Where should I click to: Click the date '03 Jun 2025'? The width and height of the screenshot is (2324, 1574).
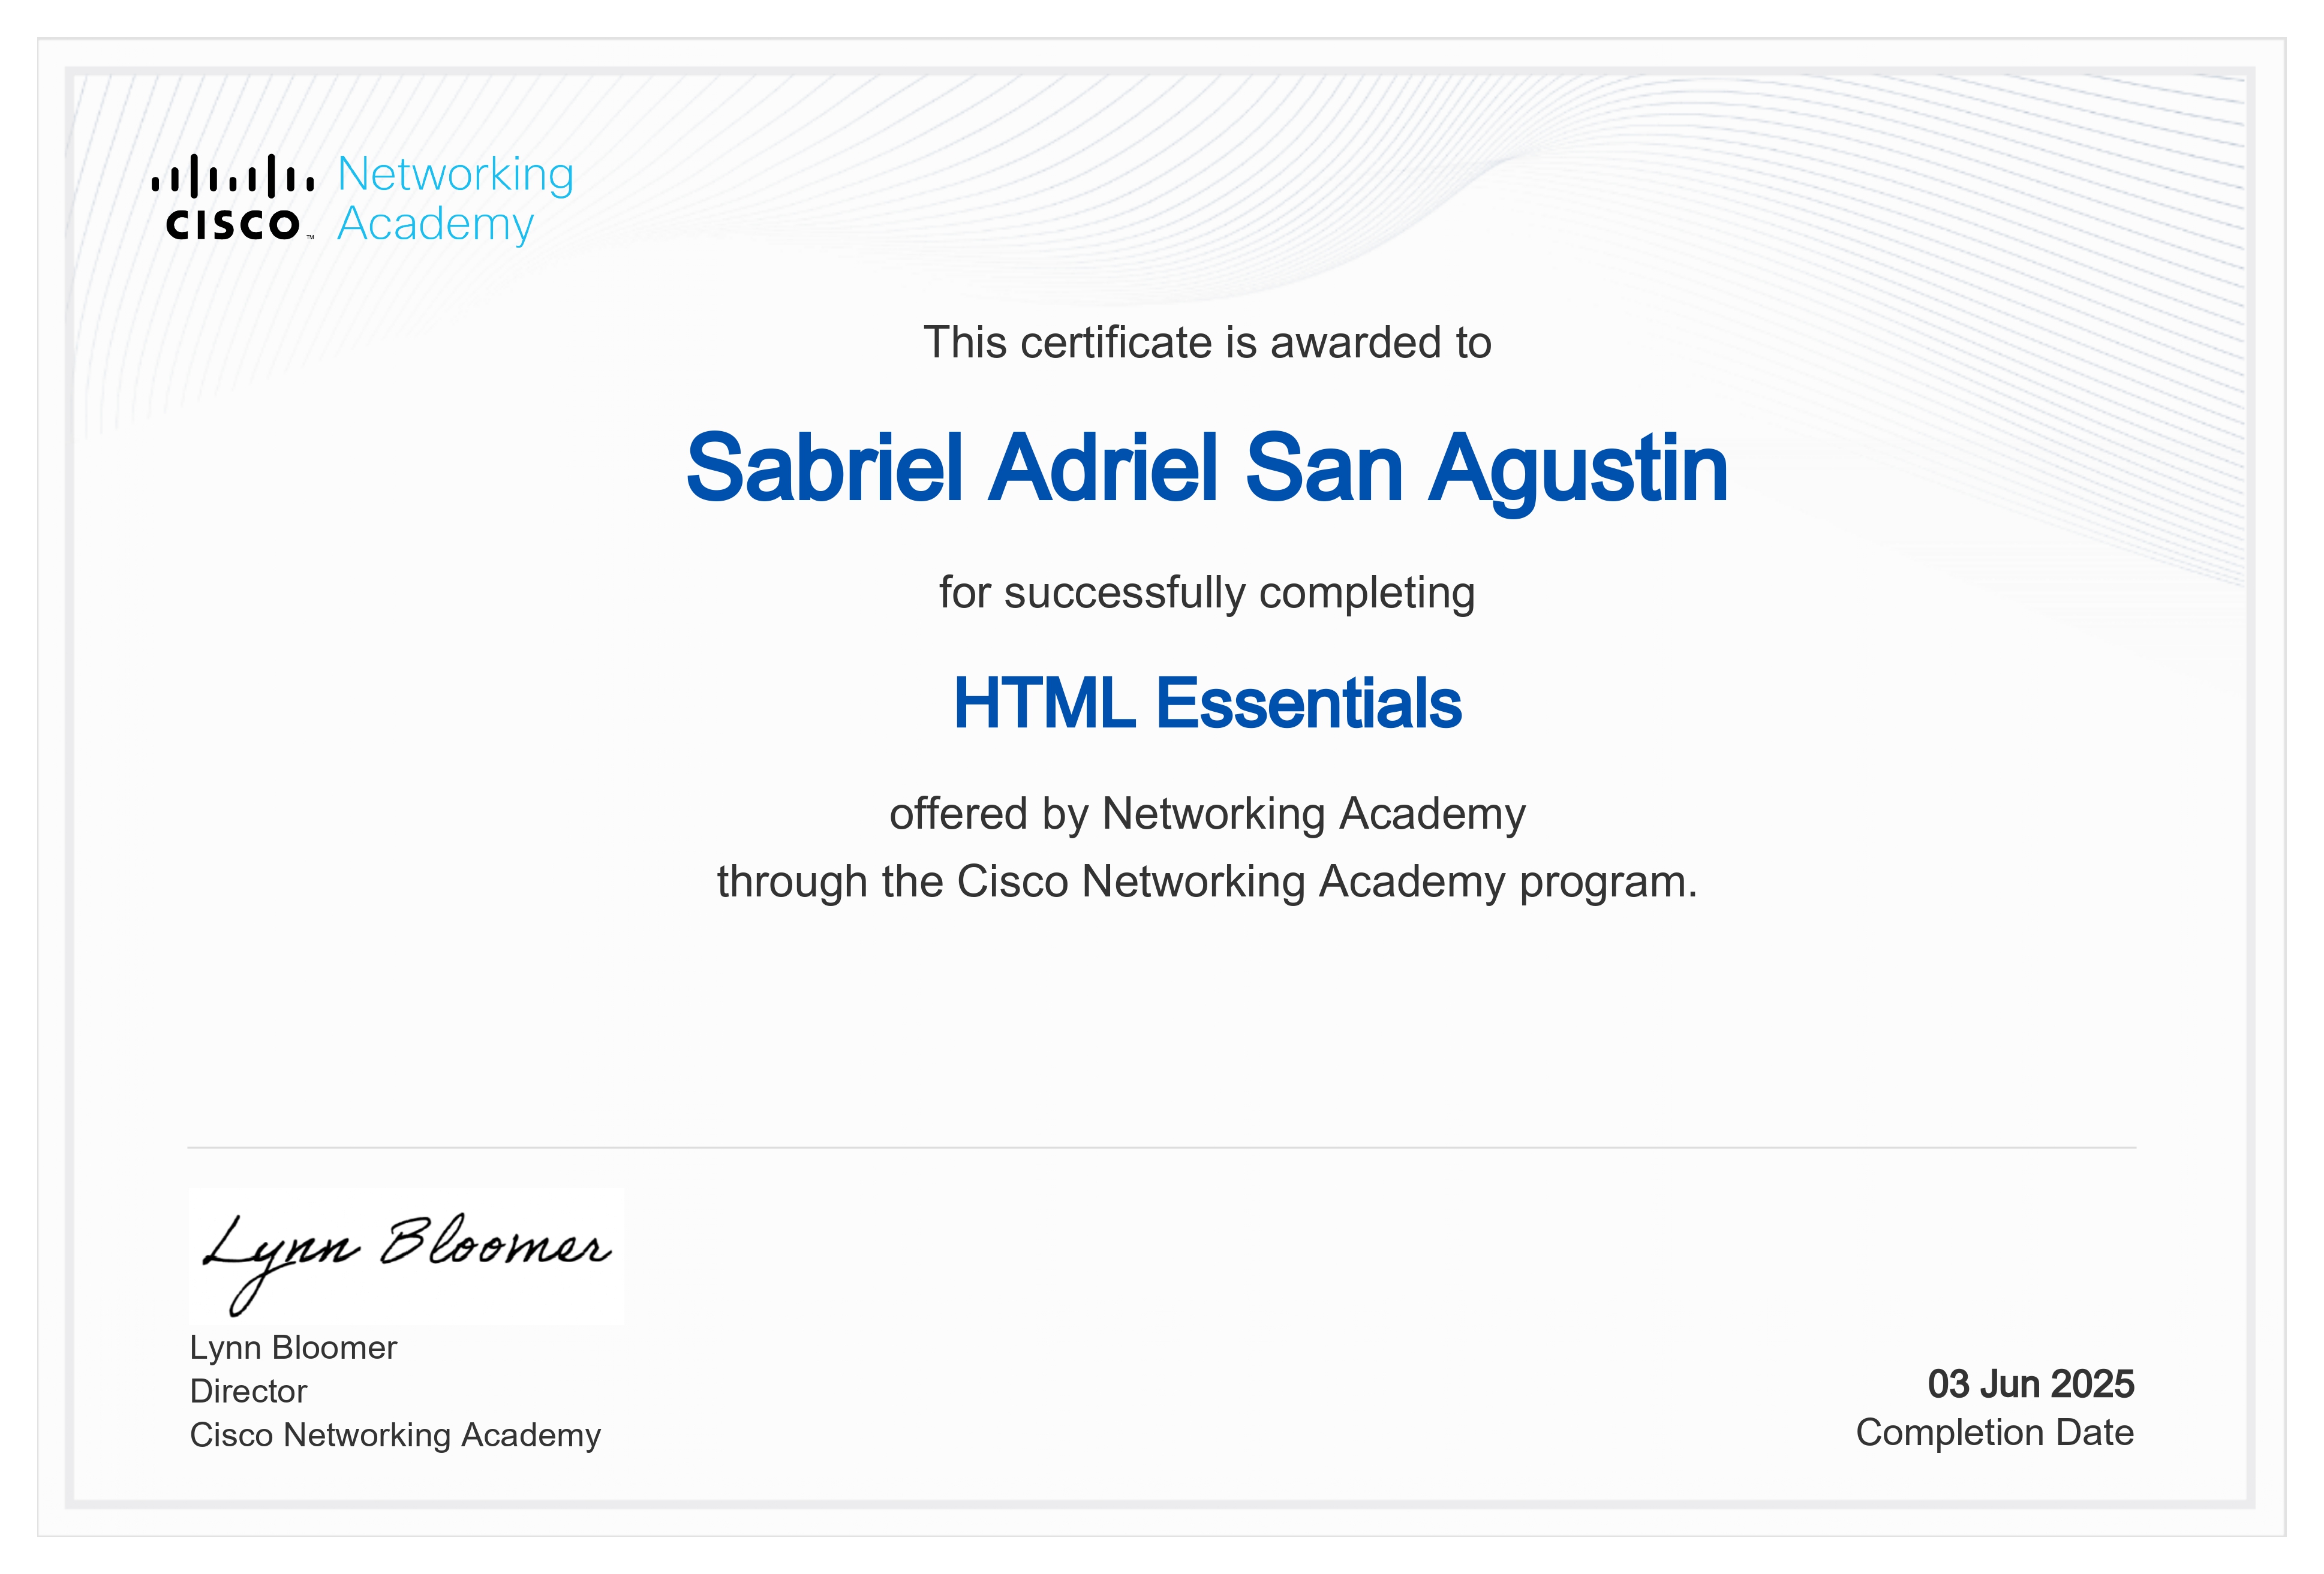click(x=2031, y=1384)
